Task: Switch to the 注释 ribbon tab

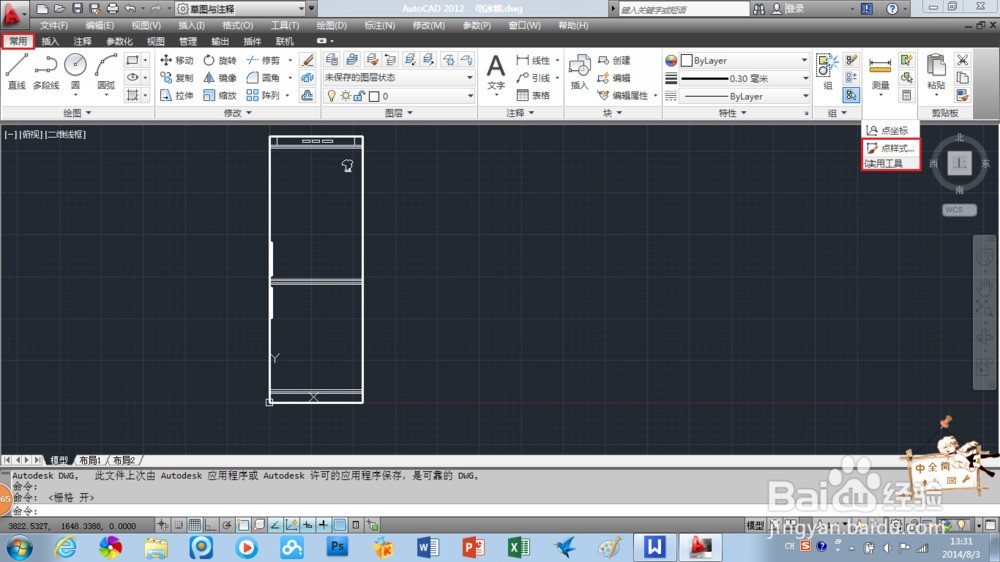Action: tap(82, 42)
